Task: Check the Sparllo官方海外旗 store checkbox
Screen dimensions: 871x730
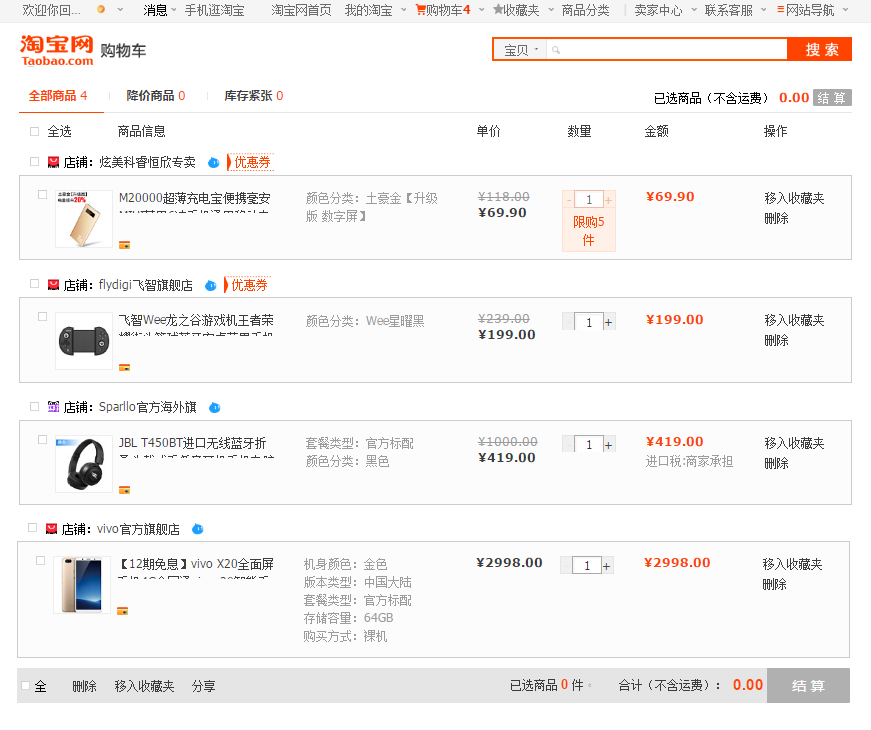Action: coord(34,407)
